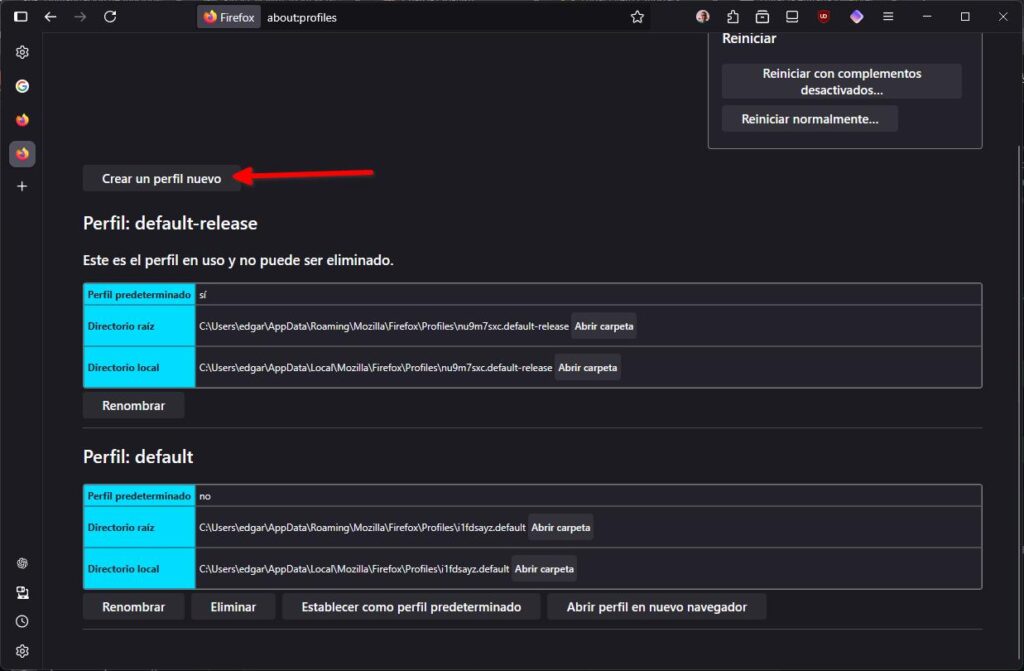This screenshot has height=671, width=1024.
Task: Click Reiniciar normalmente button
Action: (x=809, y=119)
